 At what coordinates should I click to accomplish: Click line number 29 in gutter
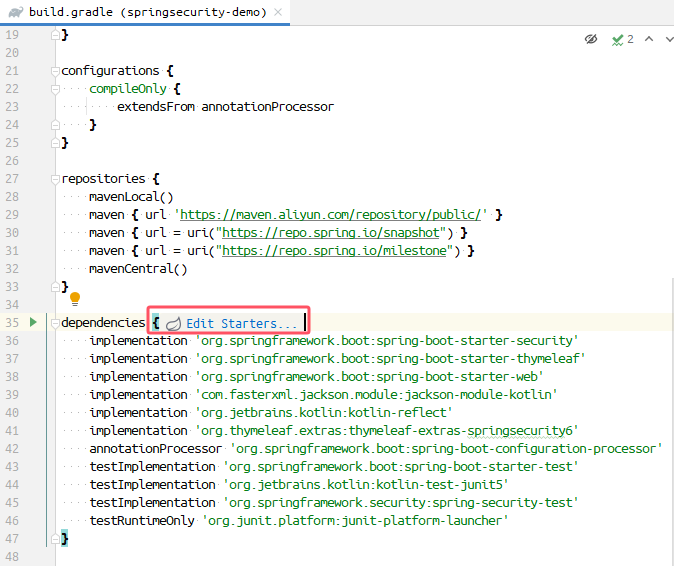click(x=12, y=215)
